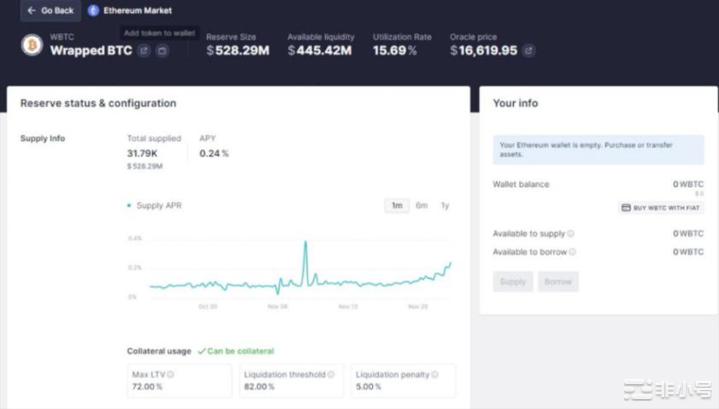
Task: Click the Supply button
Action: [x=513, y=282]
